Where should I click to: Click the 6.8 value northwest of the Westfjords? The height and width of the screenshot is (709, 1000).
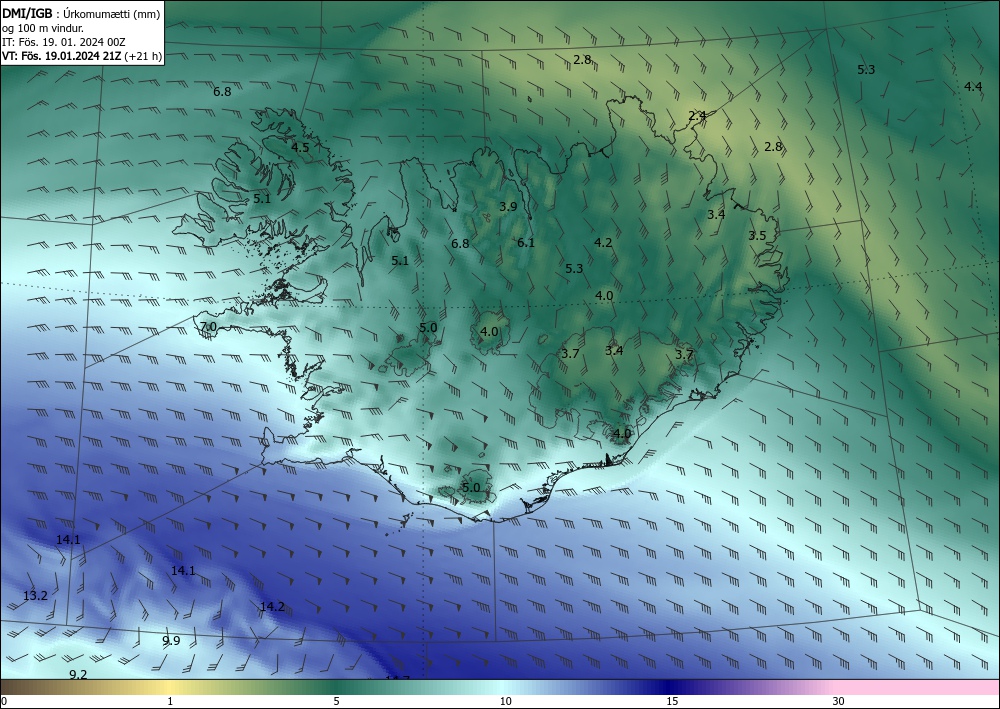tap(222, 92)
